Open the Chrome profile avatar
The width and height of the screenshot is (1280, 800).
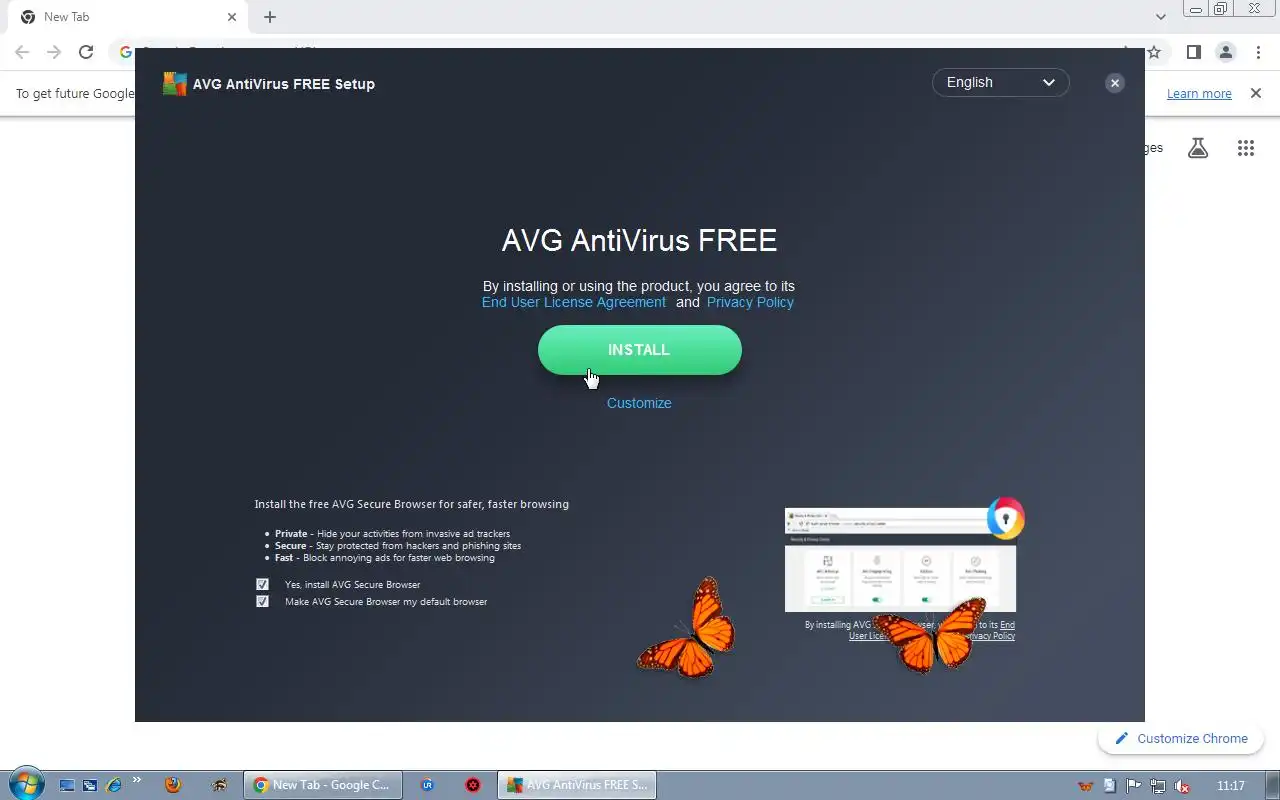[x=1226, y=52]
